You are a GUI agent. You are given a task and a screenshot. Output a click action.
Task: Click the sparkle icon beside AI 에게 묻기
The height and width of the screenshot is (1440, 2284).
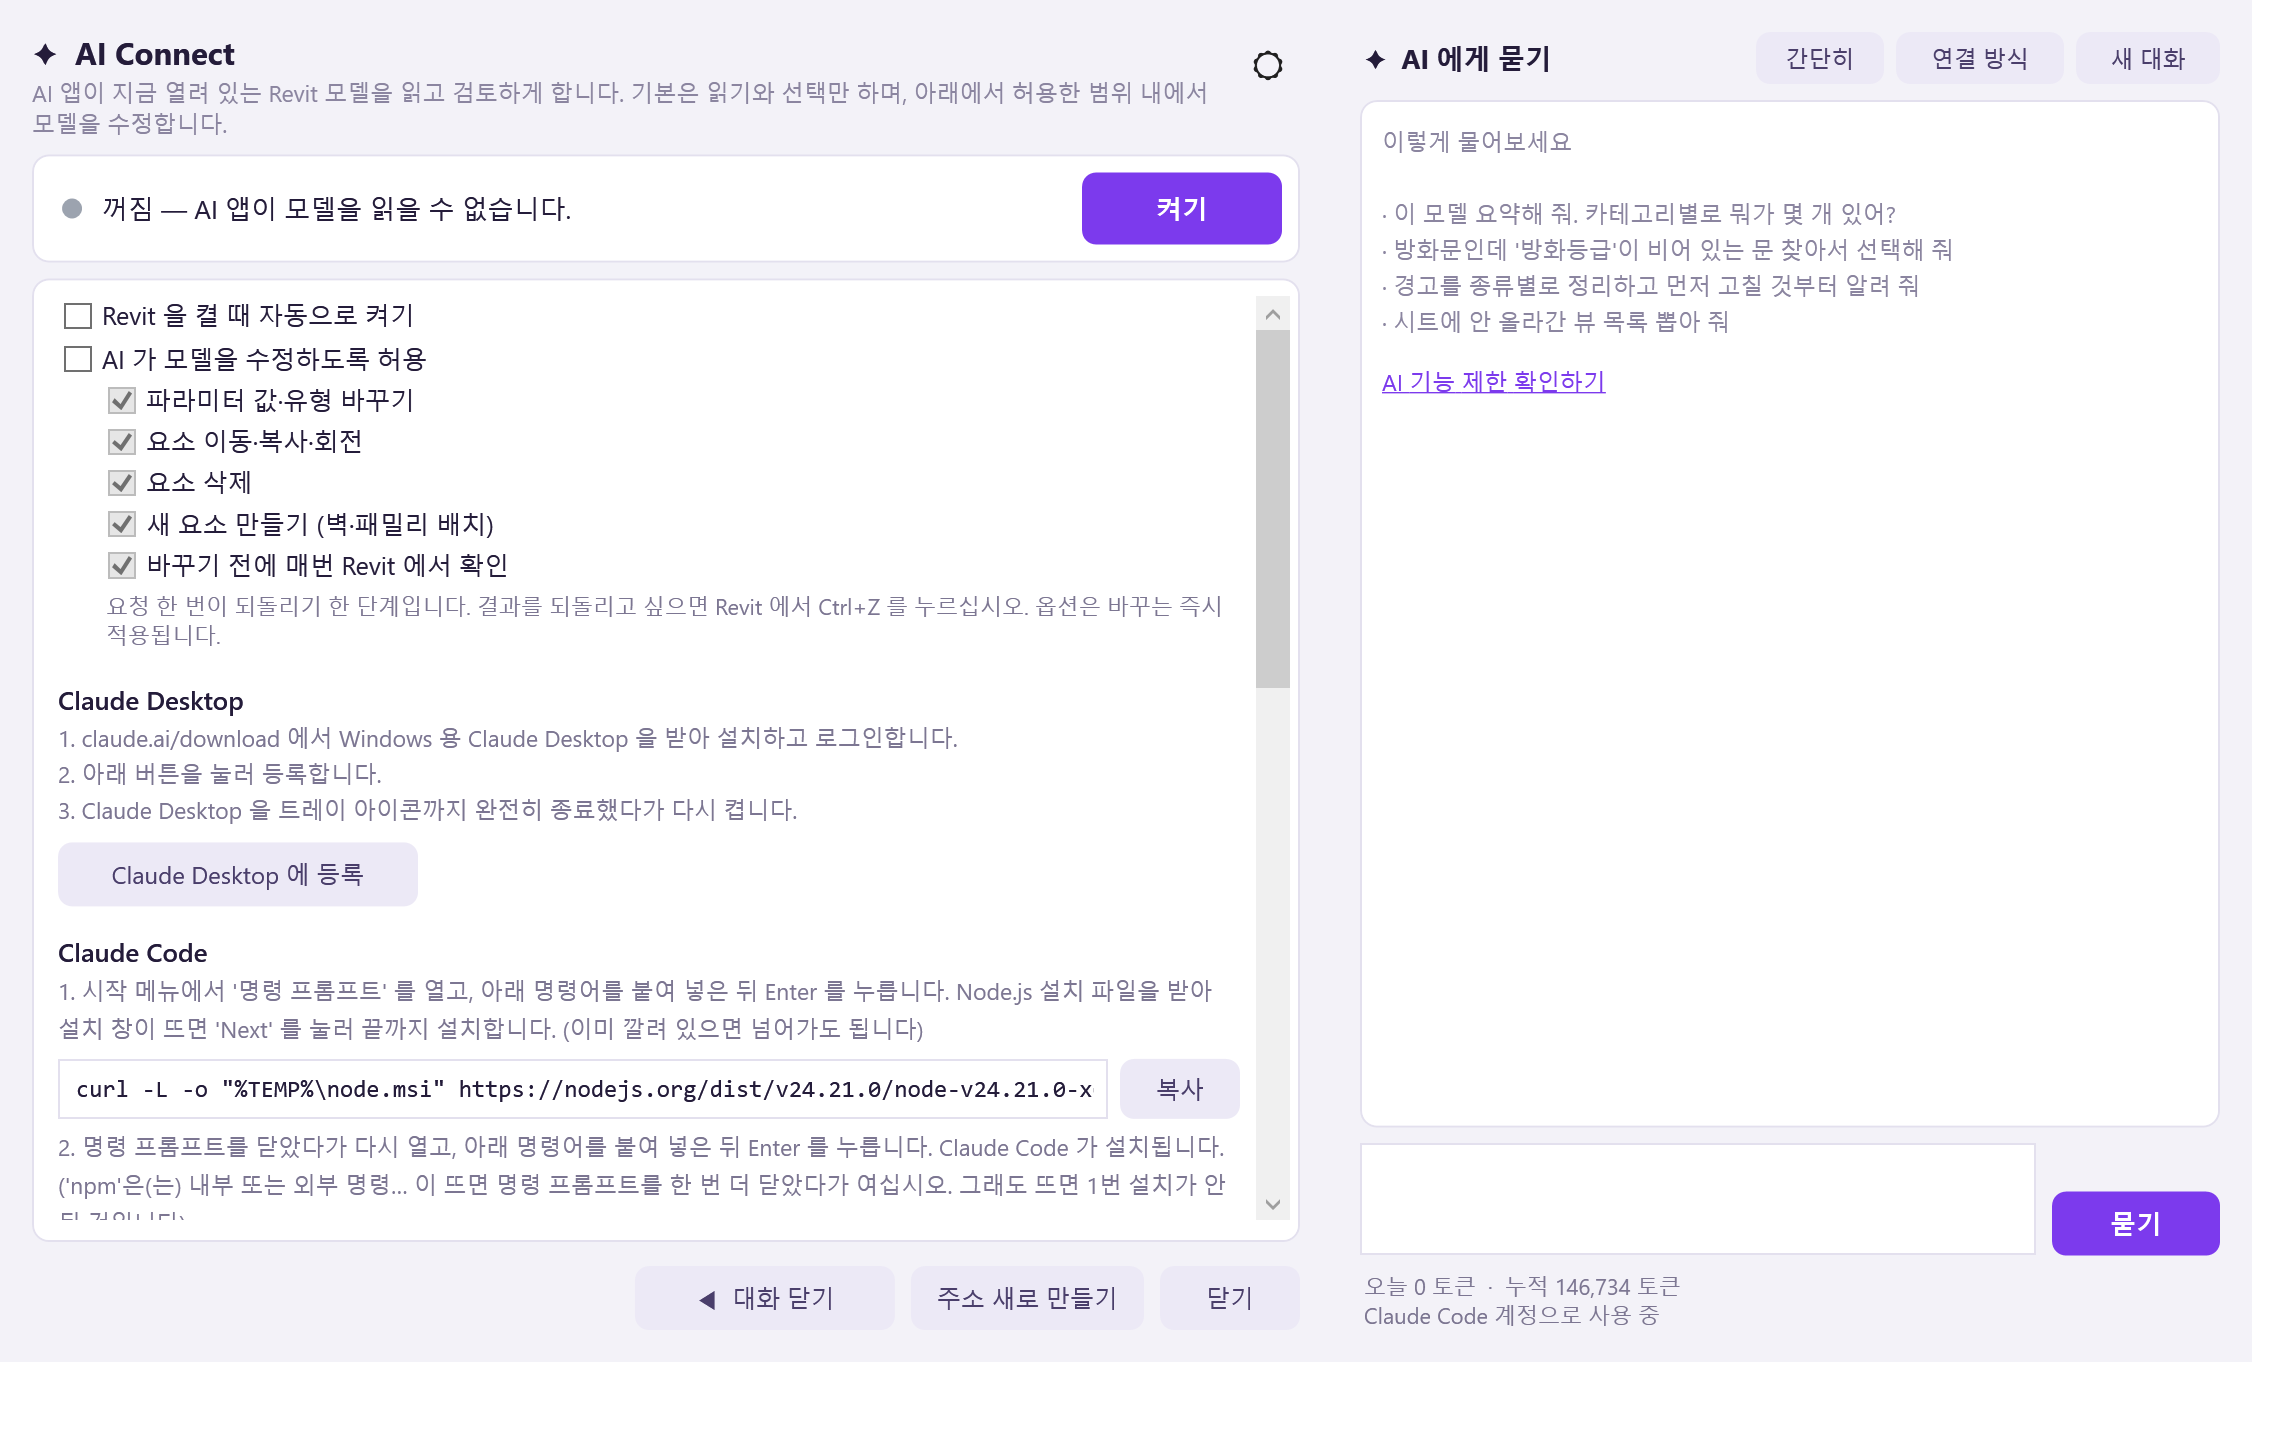(1376, 60)
